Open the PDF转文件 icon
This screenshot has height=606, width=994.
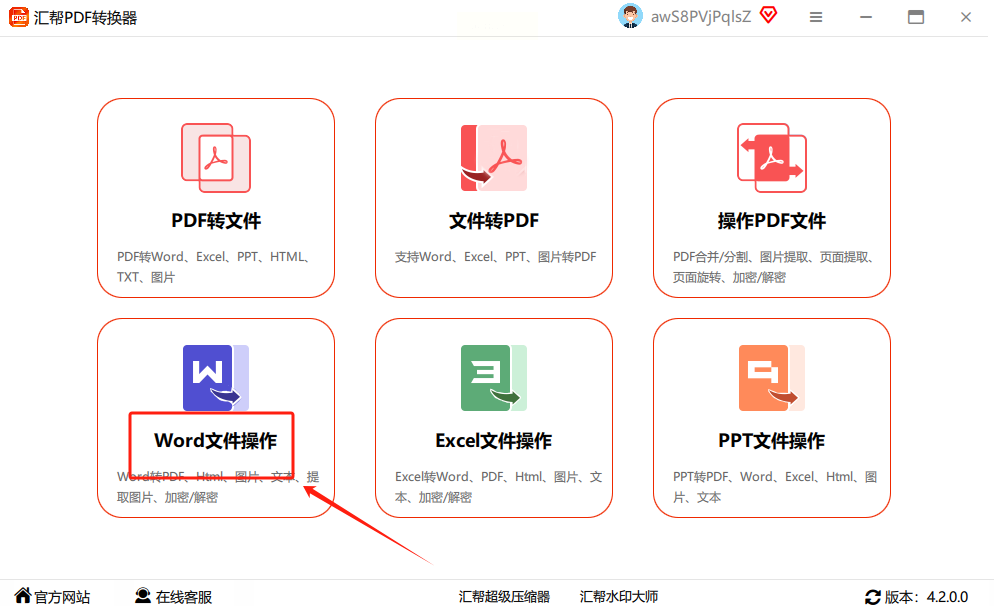[x=216, y=158]
